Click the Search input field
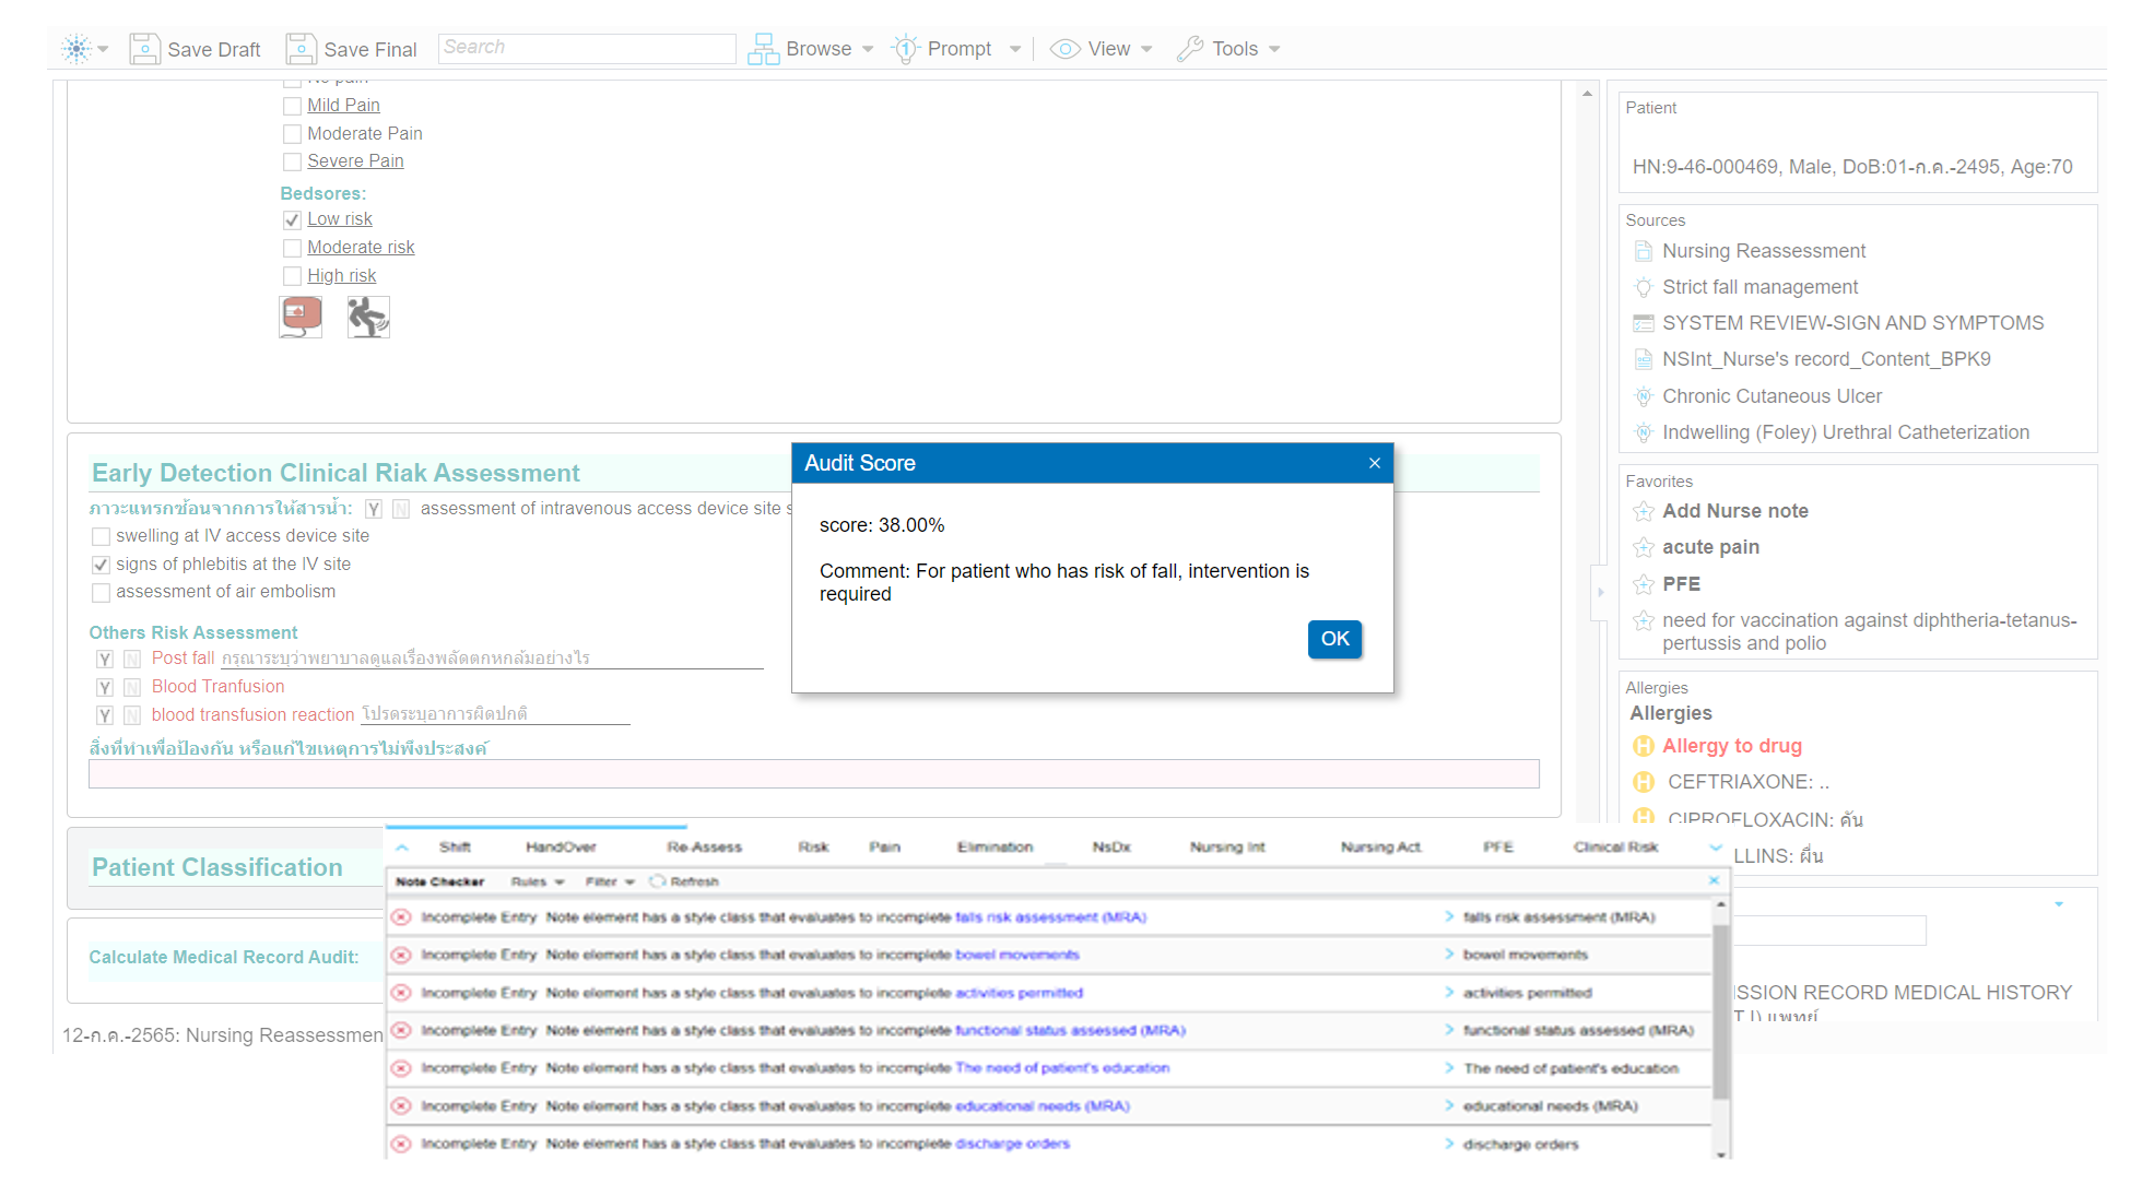The width and height of the screenshot is (2139, 1187). [586, 48]
